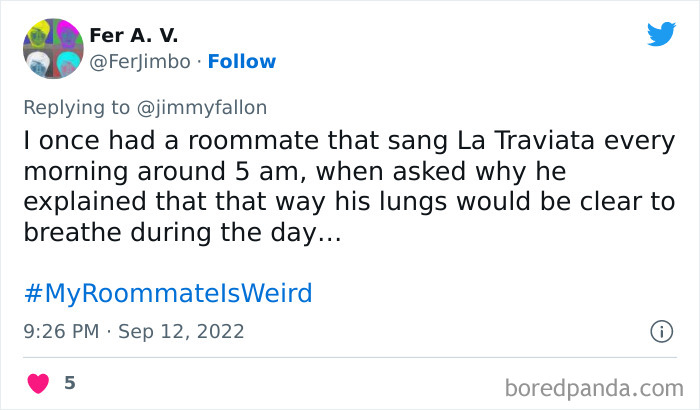Click the Sep 12, 2022 date
The image size is (700, 410).
pos(181,330)
